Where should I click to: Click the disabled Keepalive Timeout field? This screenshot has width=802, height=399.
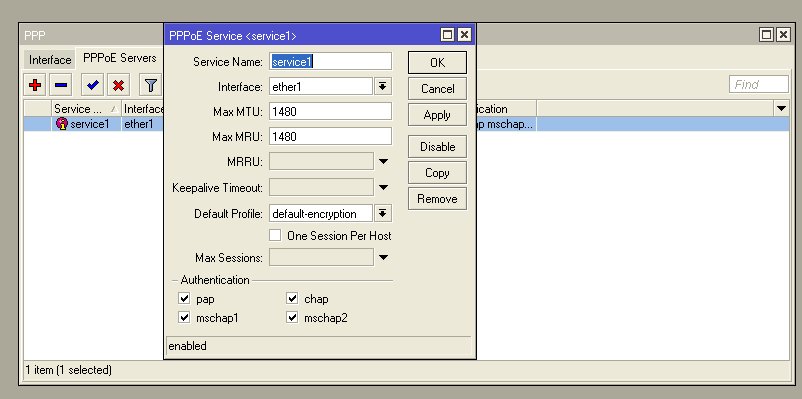pos(321,188)
